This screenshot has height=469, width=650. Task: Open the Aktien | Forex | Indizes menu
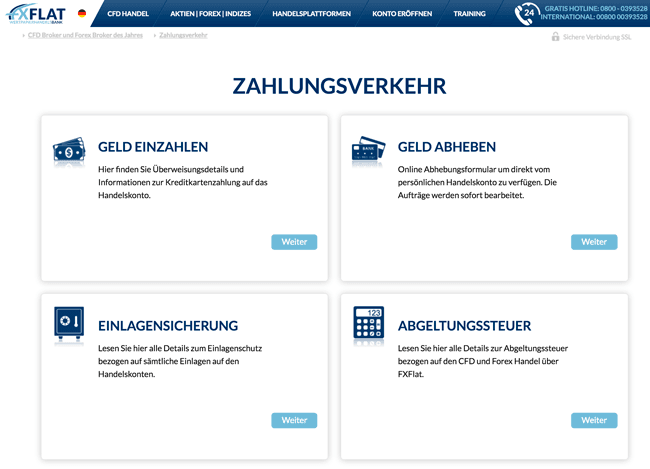click(211, 14)
